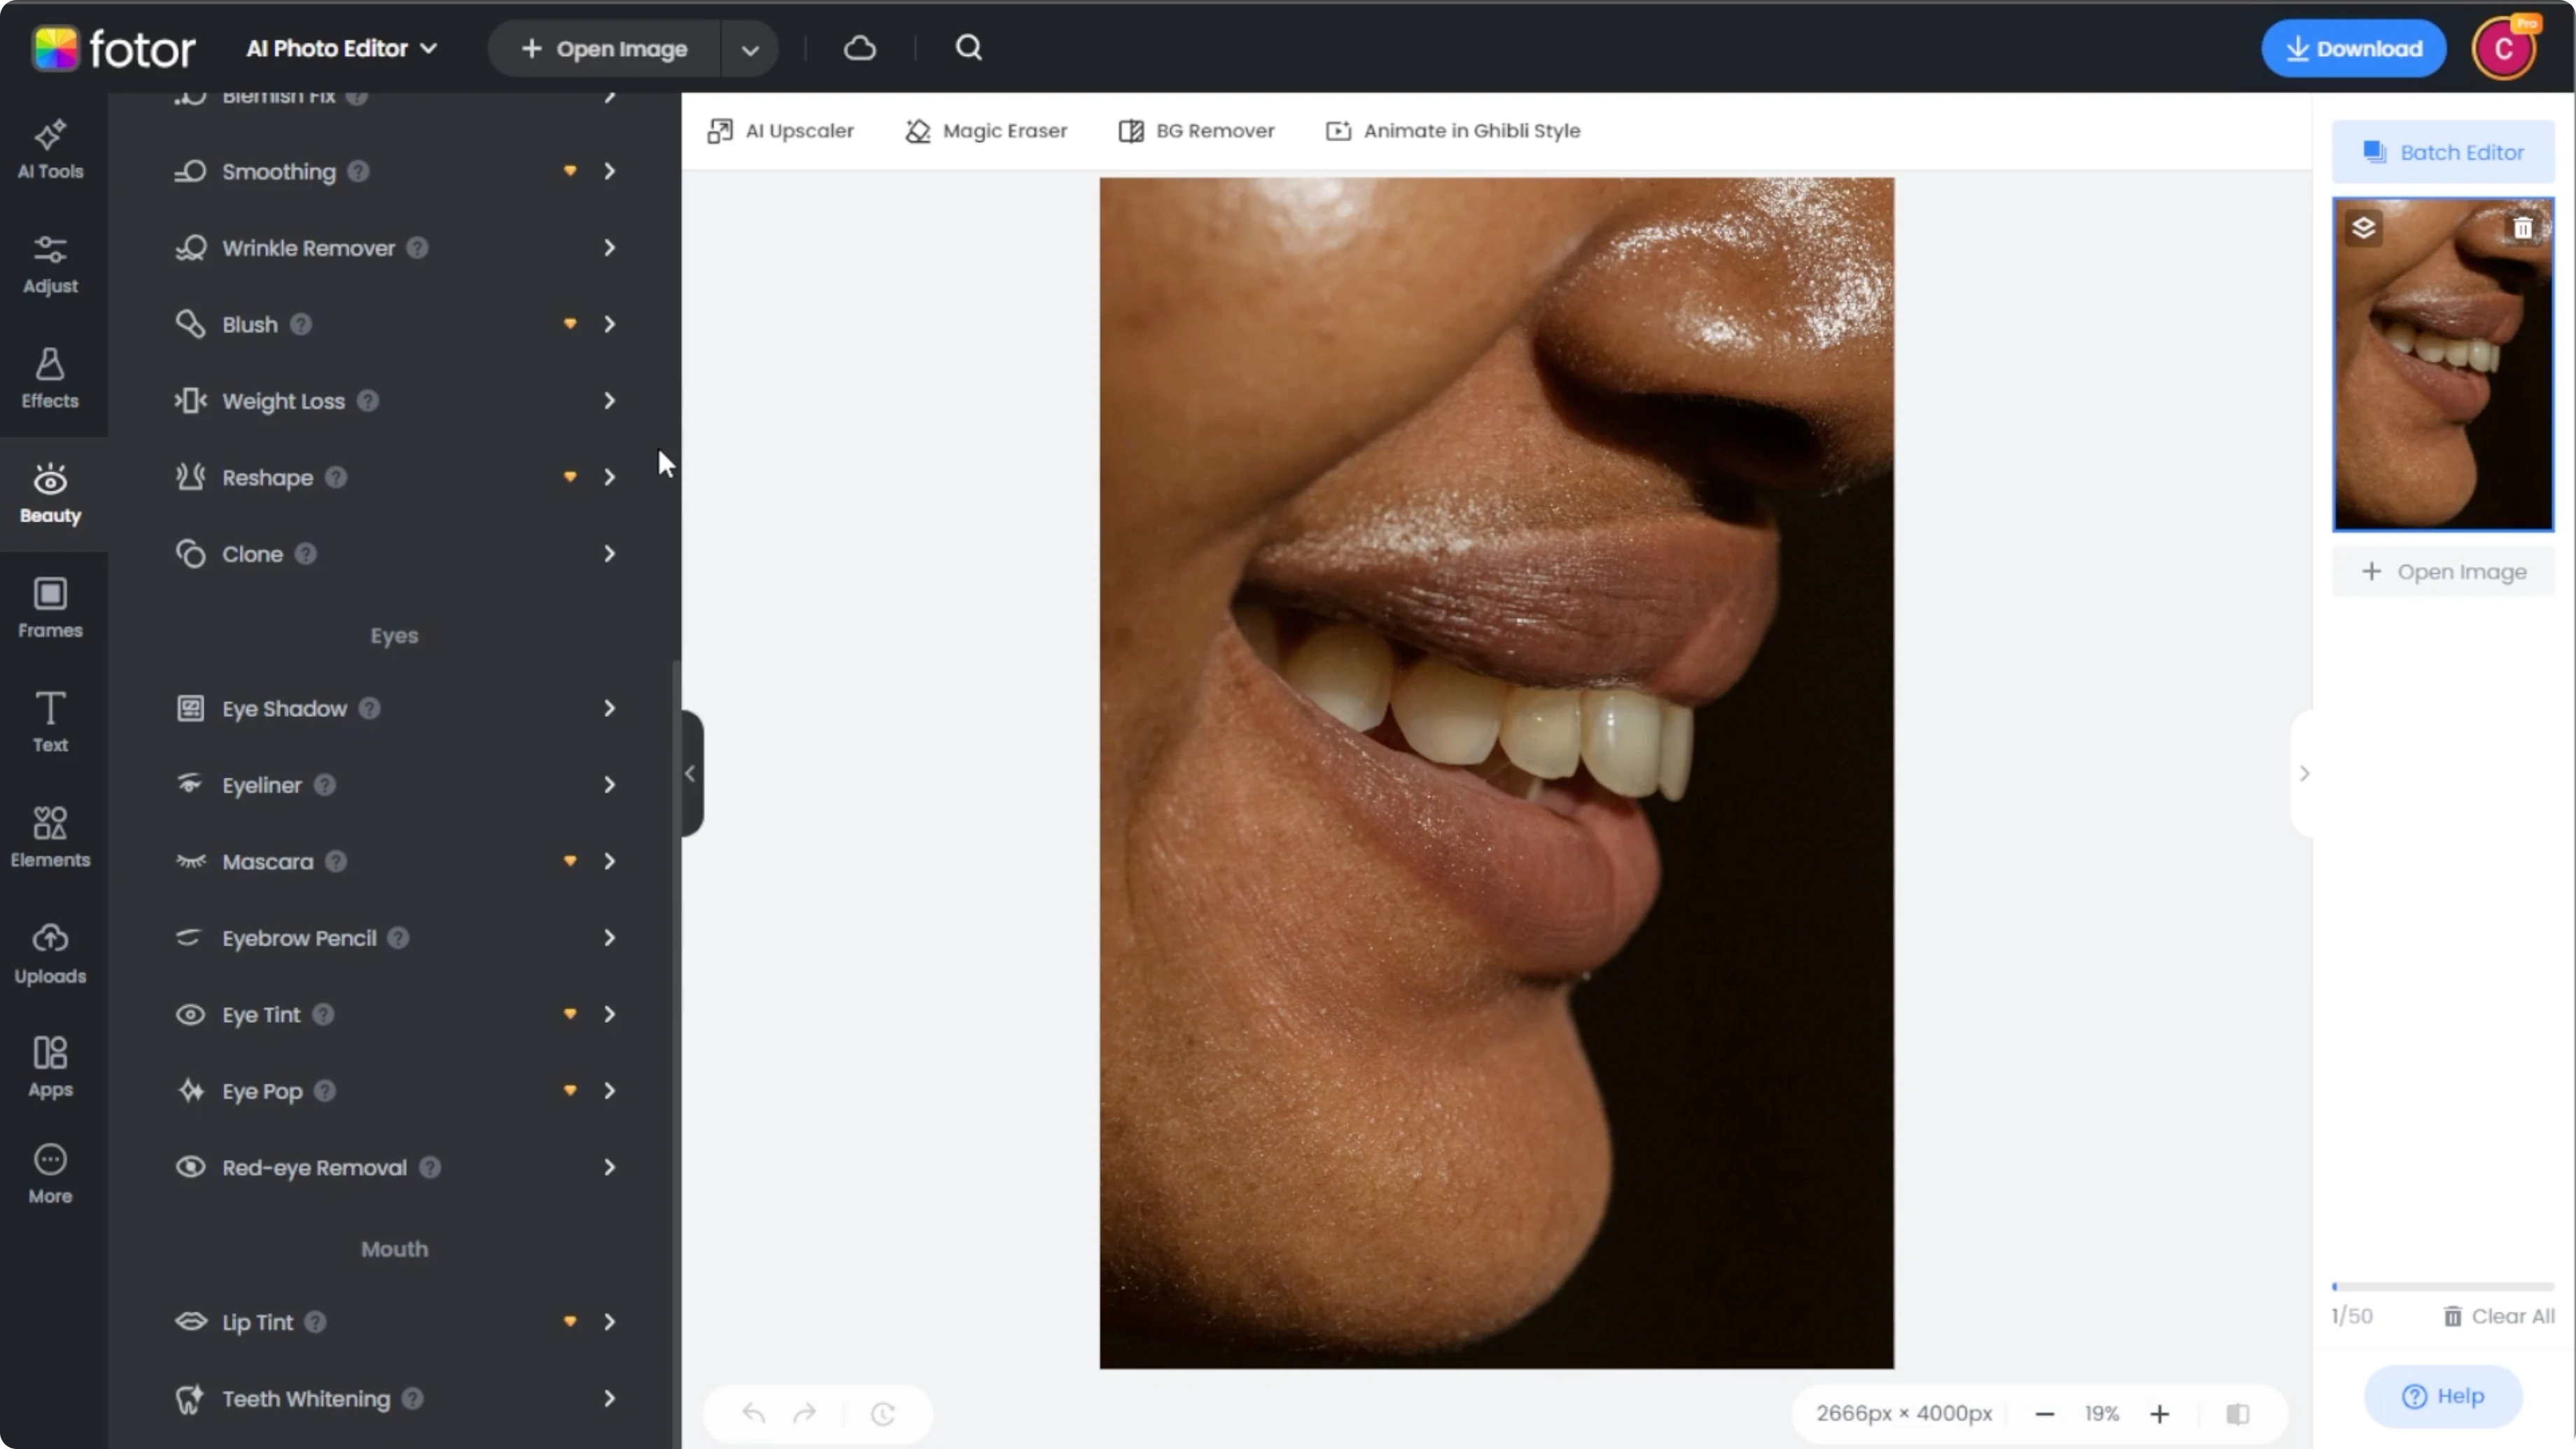Viewport: 2576px width, 1449px height.
Task: Open the Eyebrow Pencil item
Action: pyautogui.click(x=395, y=938)
